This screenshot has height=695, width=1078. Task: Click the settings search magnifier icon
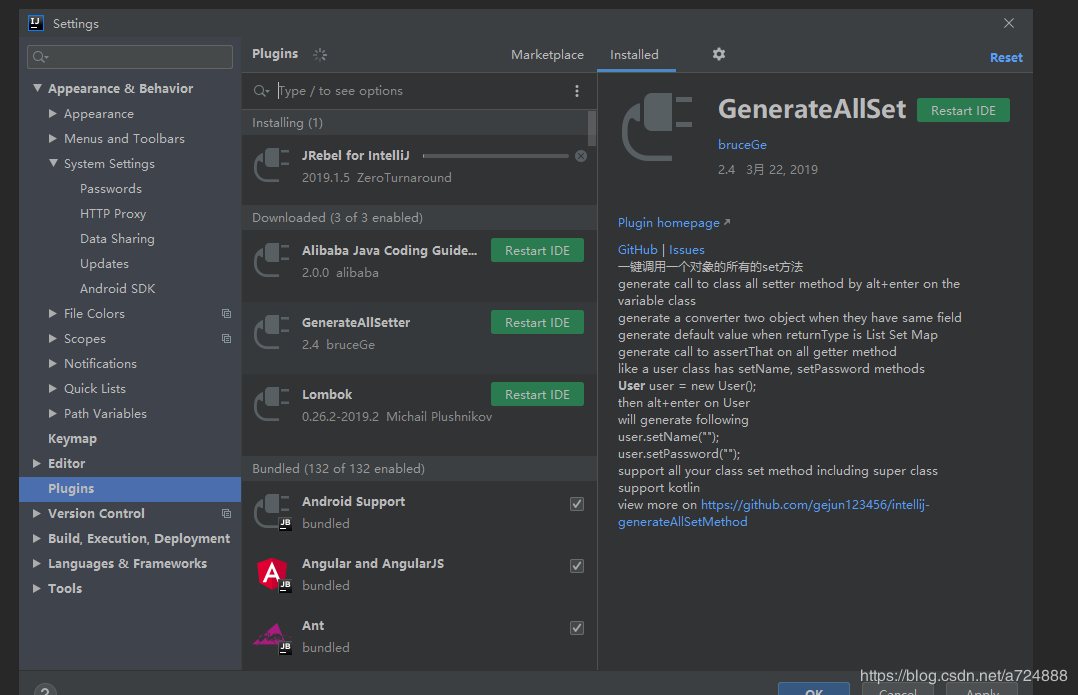(41, 57)
